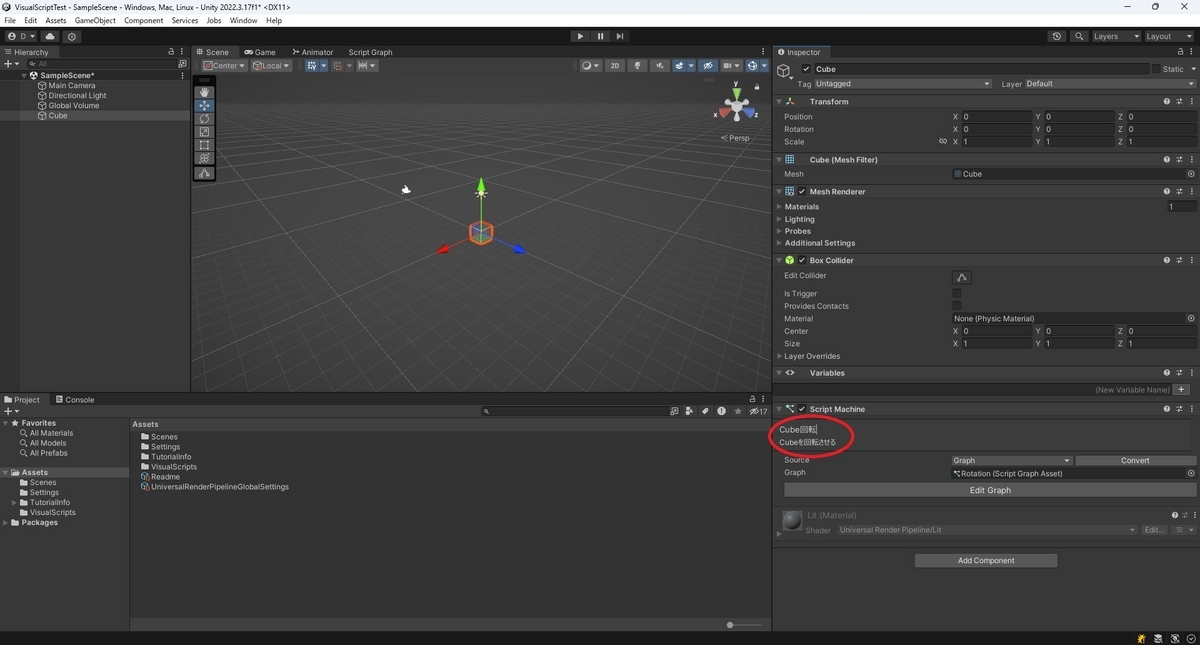The height and width of the screenshot is (645, 1200).
Task: Expand the Lighting section
Action: click(780, 219)
